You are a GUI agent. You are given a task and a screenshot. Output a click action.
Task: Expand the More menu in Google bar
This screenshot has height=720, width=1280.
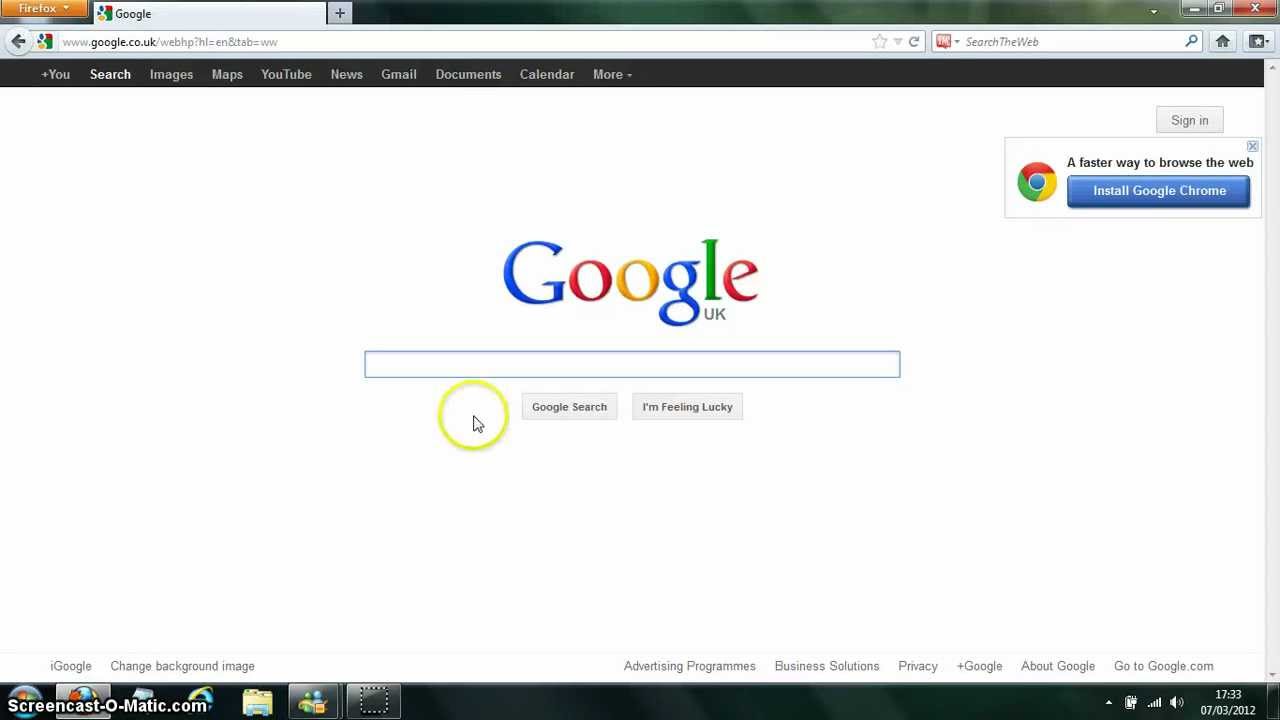coord(612,74)
